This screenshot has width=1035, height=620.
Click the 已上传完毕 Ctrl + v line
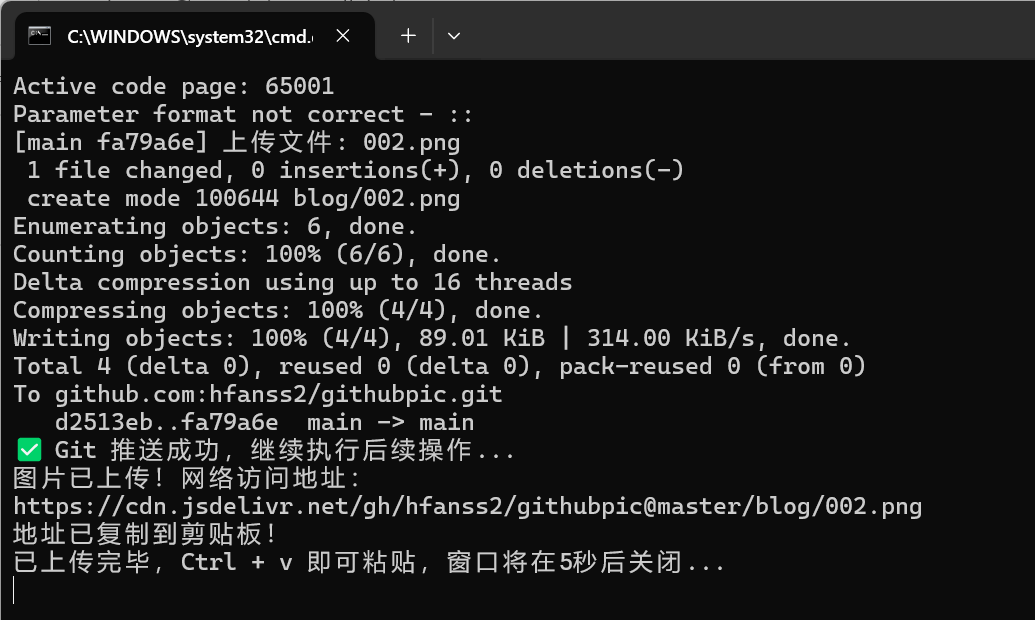click(369, 563)
